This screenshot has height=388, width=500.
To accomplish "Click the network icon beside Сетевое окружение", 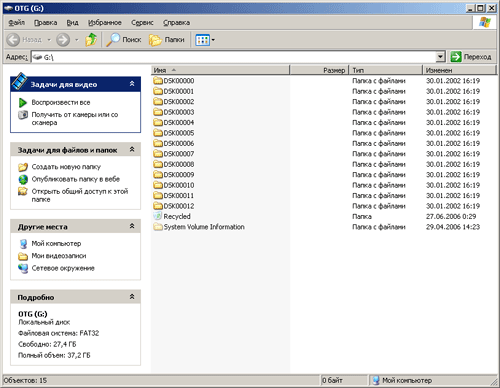I will (x=23, y=268).
